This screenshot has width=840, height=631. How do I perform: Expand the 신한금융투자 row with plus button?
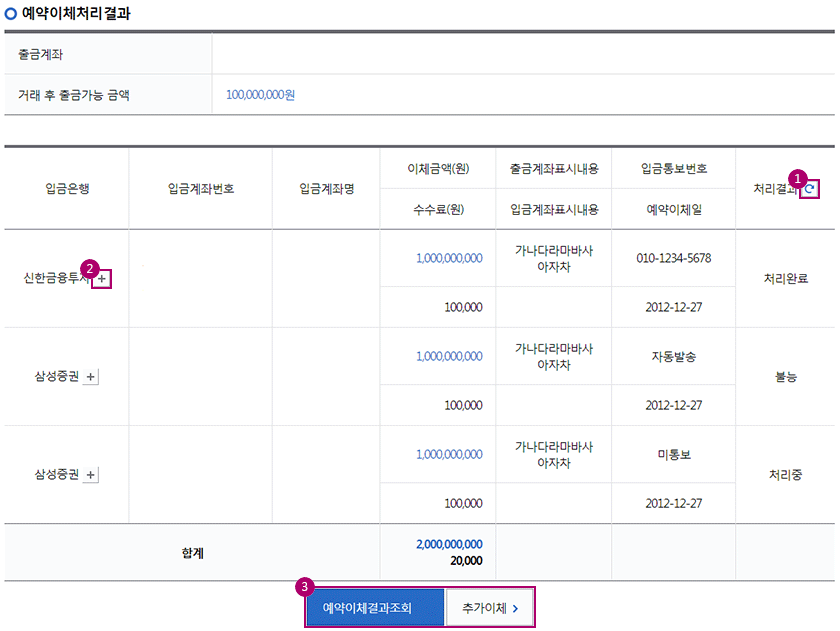[x=101, y=279]
